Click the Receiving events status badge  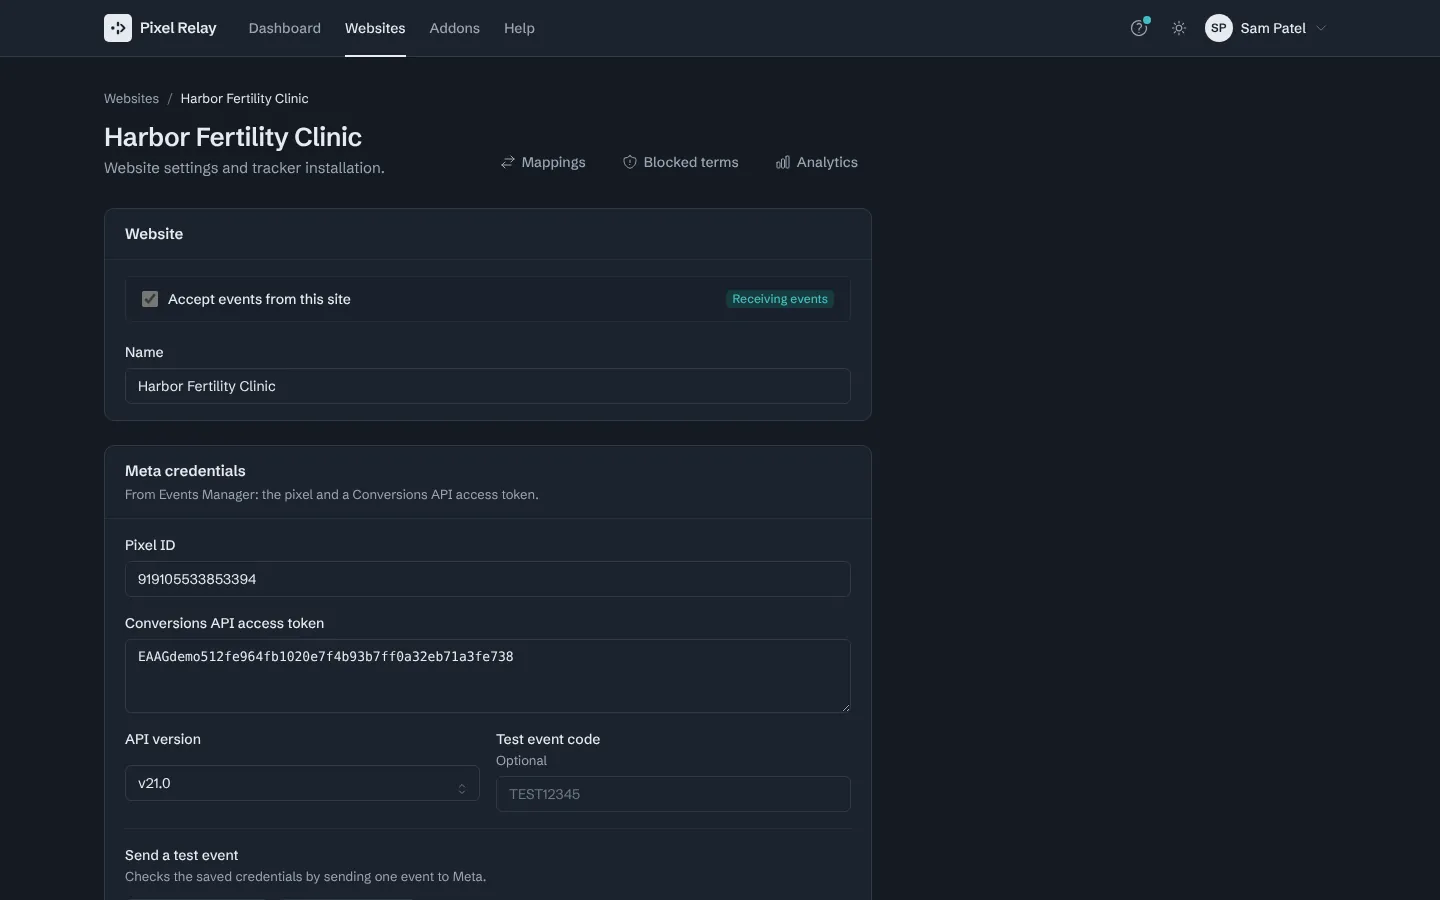pyautogui.click(x=780, y=299)
